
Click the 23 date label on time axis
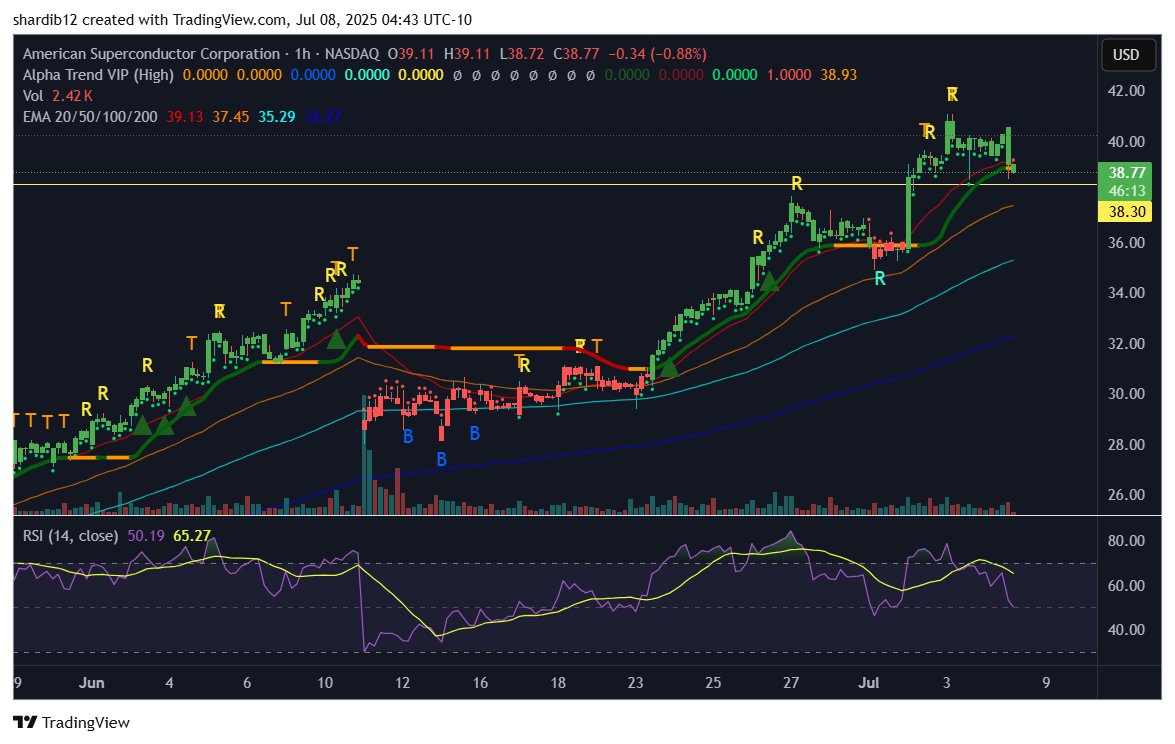[635, 683]
